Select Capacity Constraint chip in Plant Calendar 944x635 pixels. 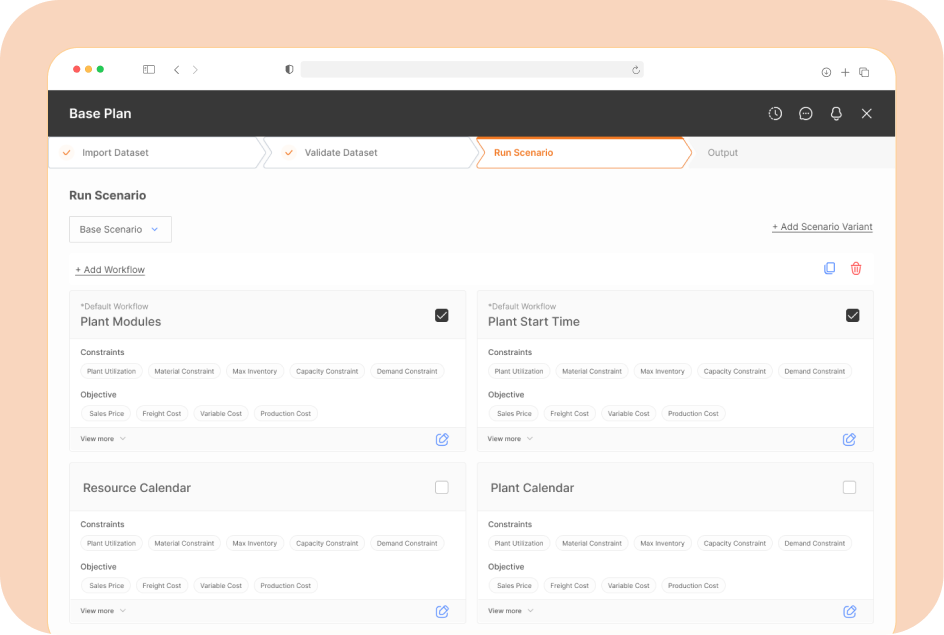coord(734,544)
